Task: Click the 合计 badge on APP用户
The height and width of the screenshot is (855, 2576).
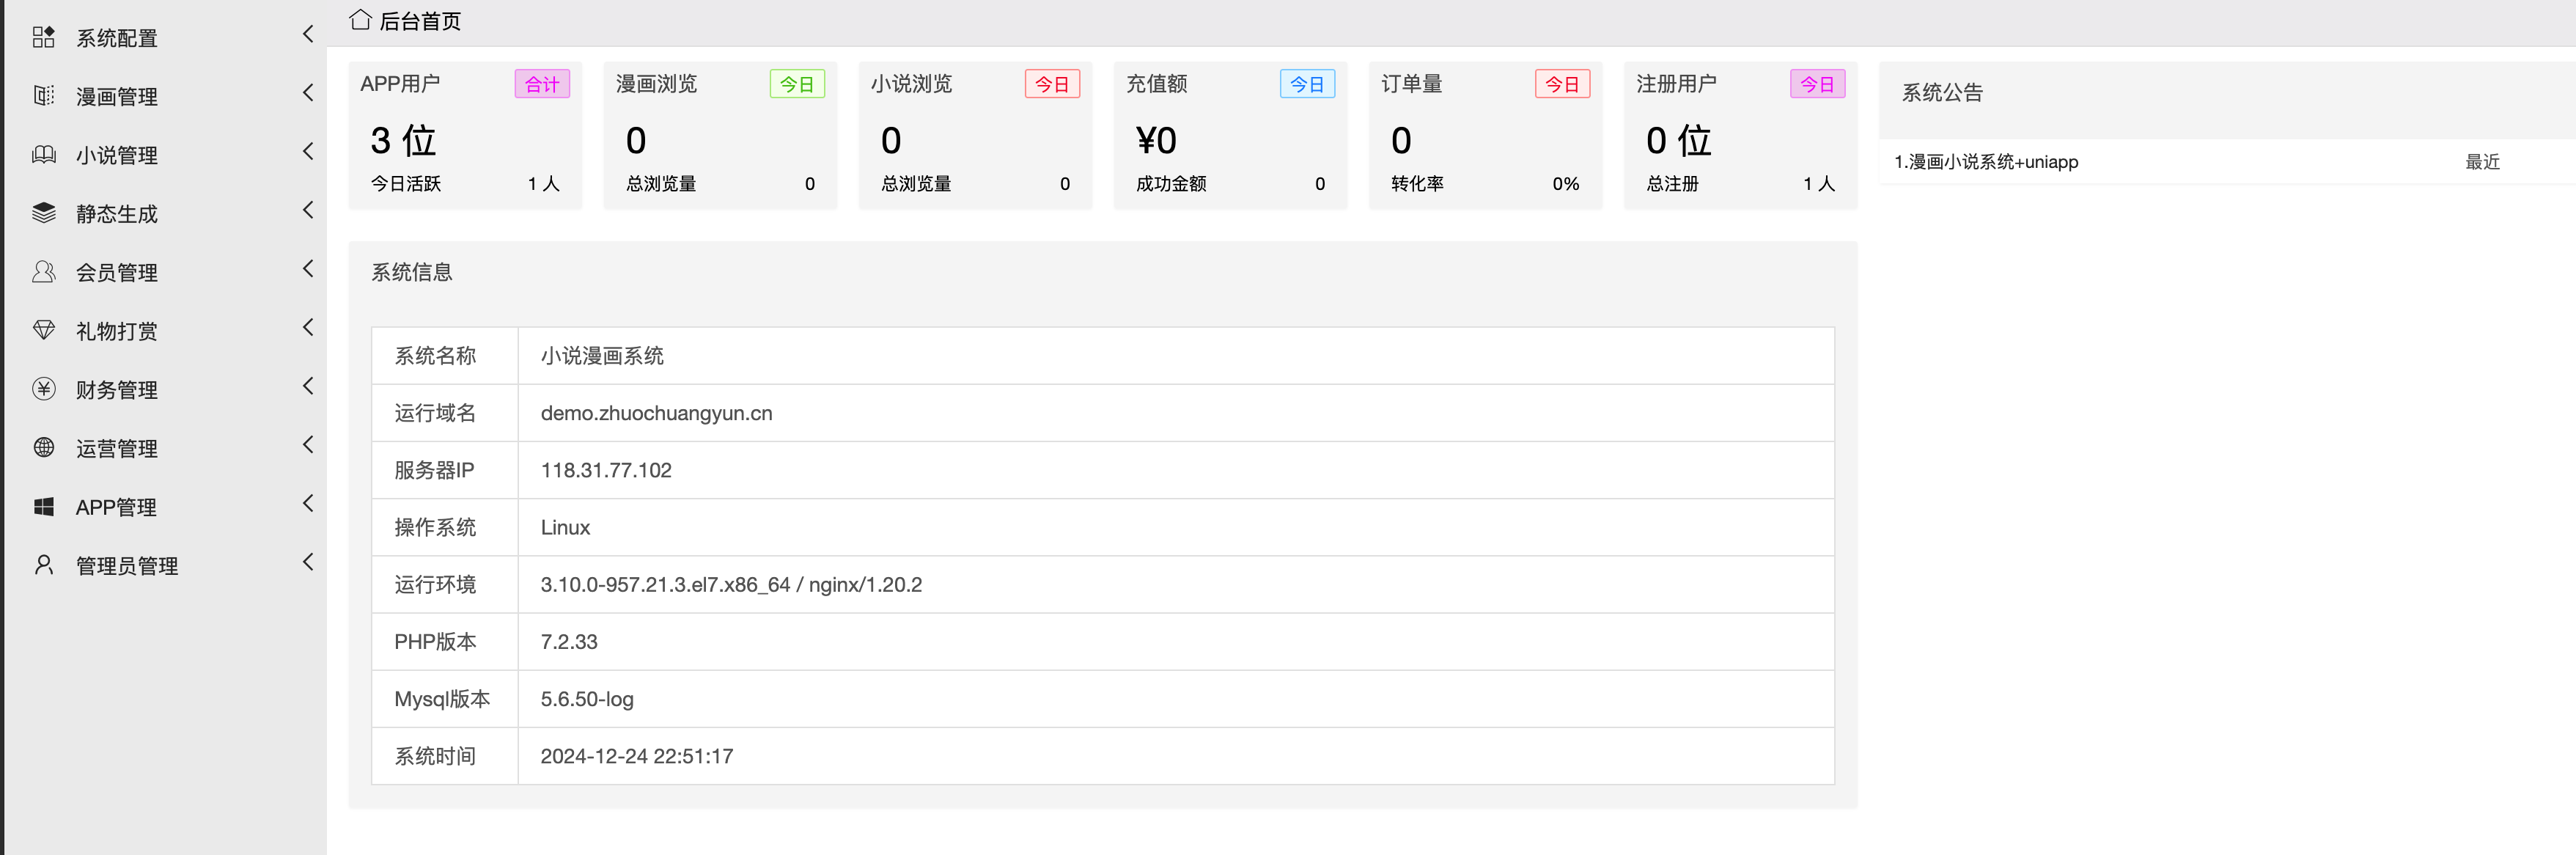Action: click(x=542, y=84)
